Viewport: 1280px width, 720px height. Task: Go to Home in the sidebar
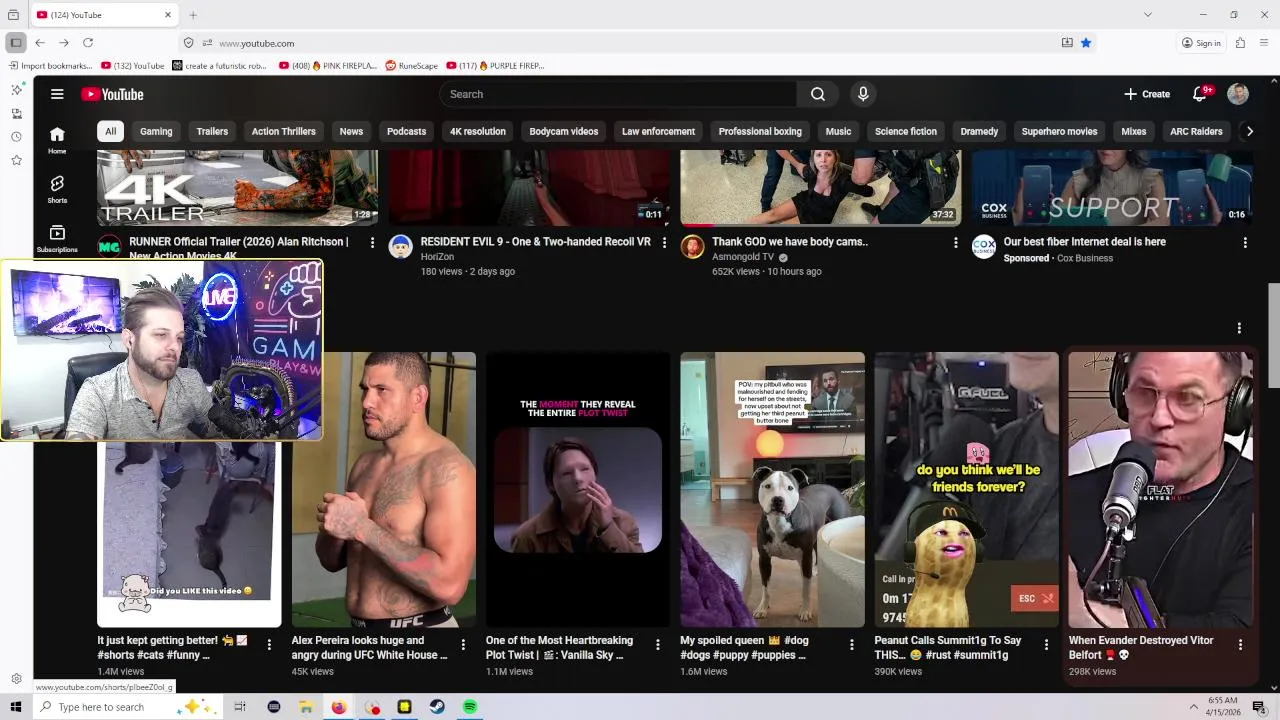[x=57, y=140]
